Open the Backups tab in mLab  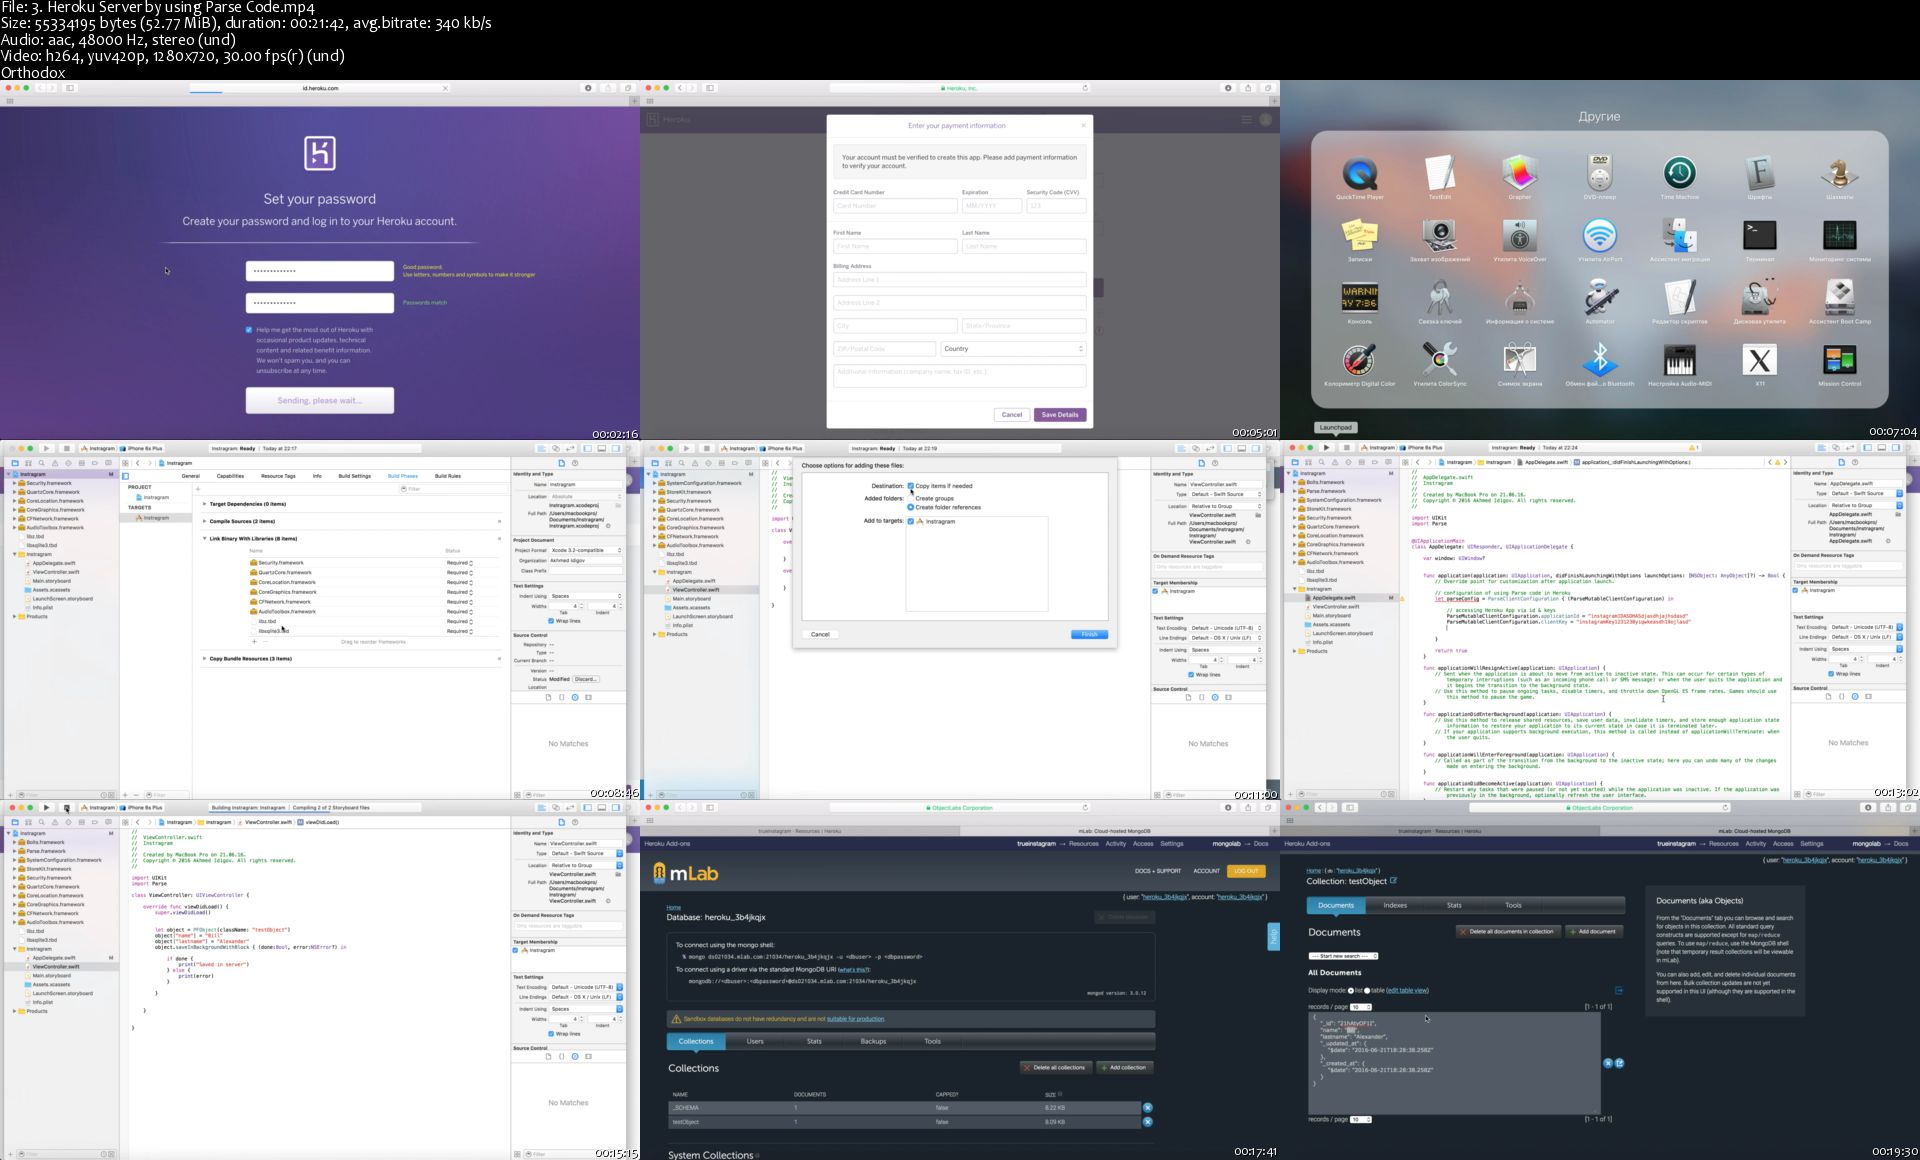click(x=873, y=1041)
